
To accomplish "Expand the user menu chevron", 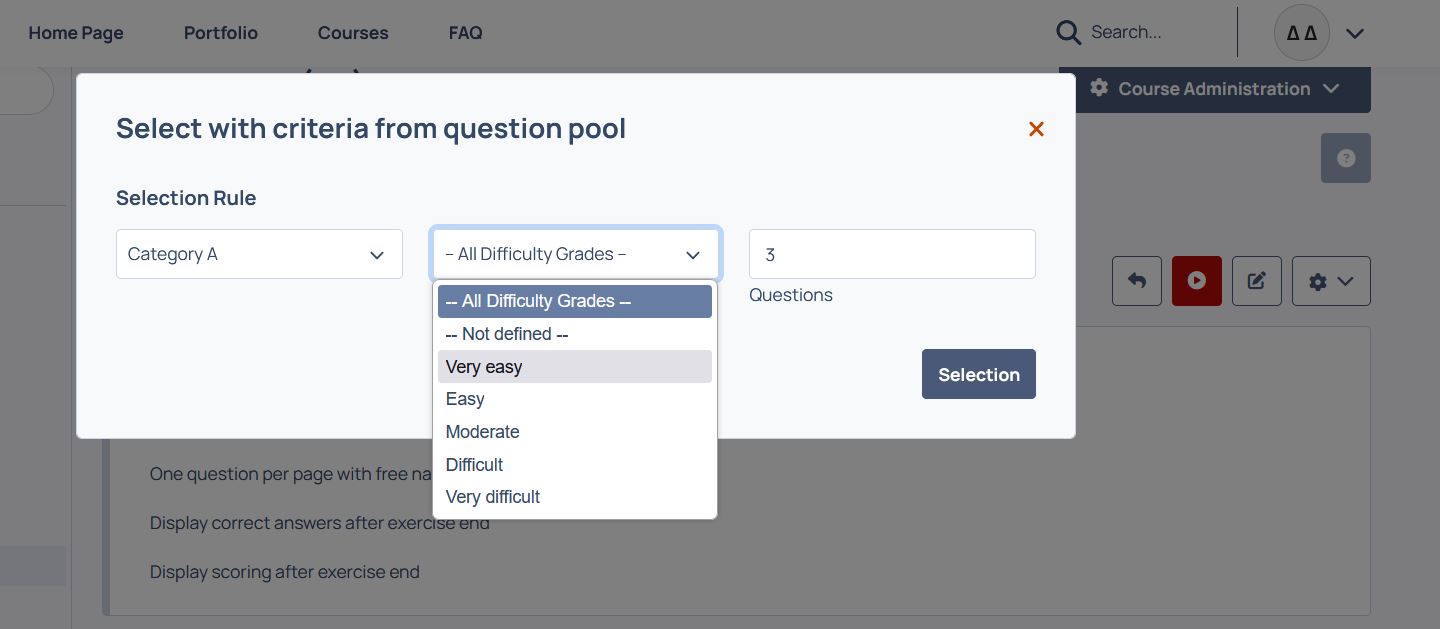I will click(1355, 33).
